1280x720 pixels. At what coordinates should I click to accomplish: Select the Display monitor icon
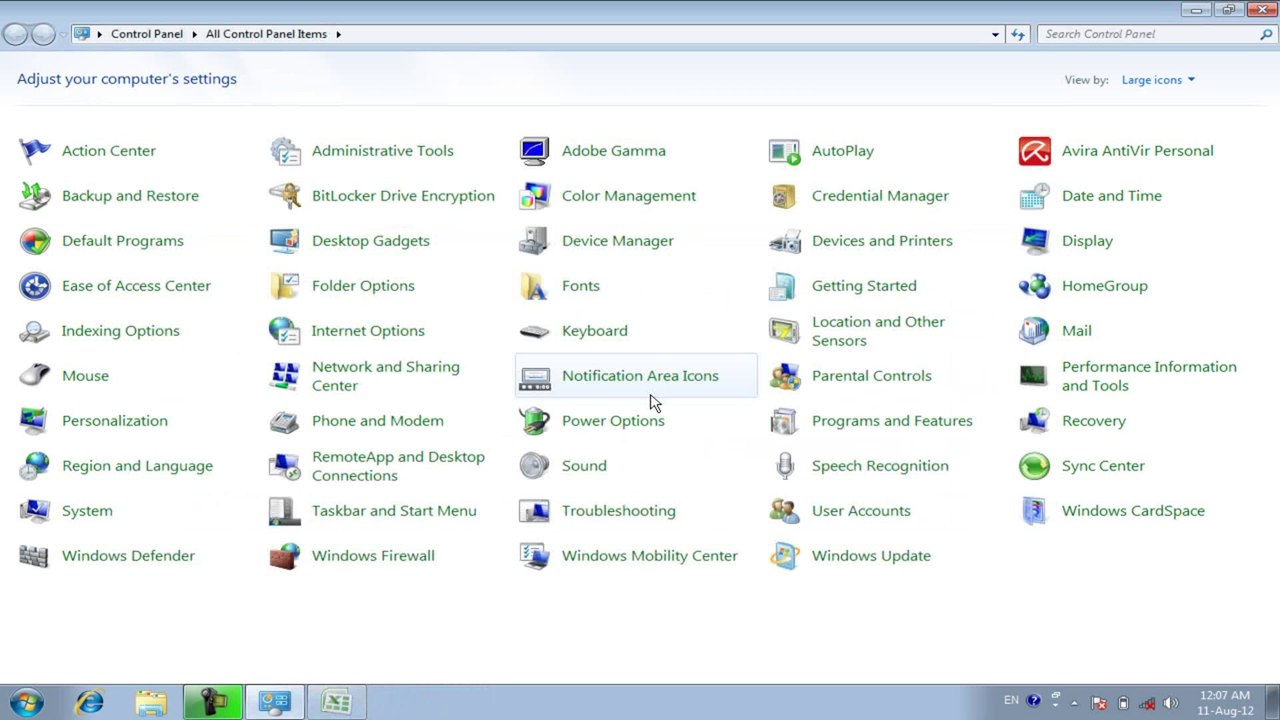pos(1035,241)
